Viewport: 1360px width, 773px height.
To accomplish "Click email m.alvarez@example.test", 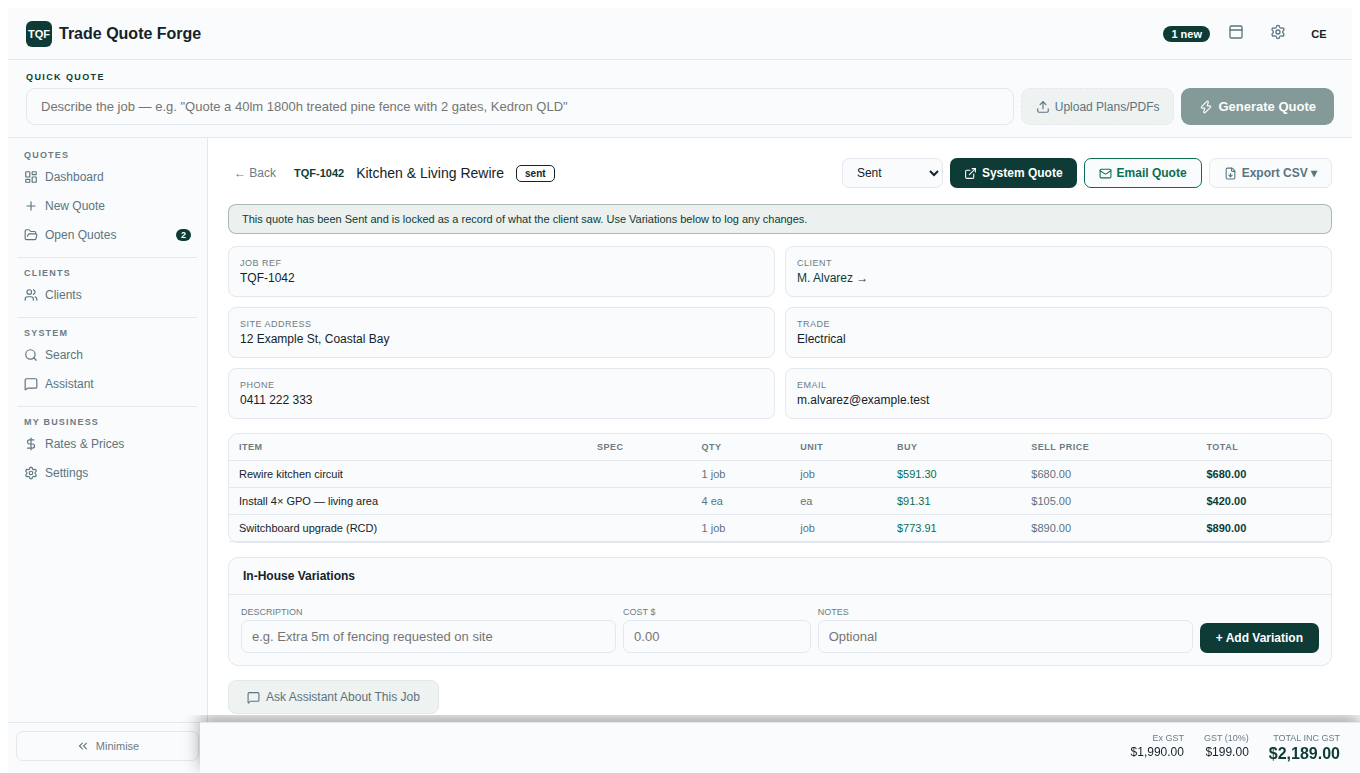I will (x=863, y=400).
